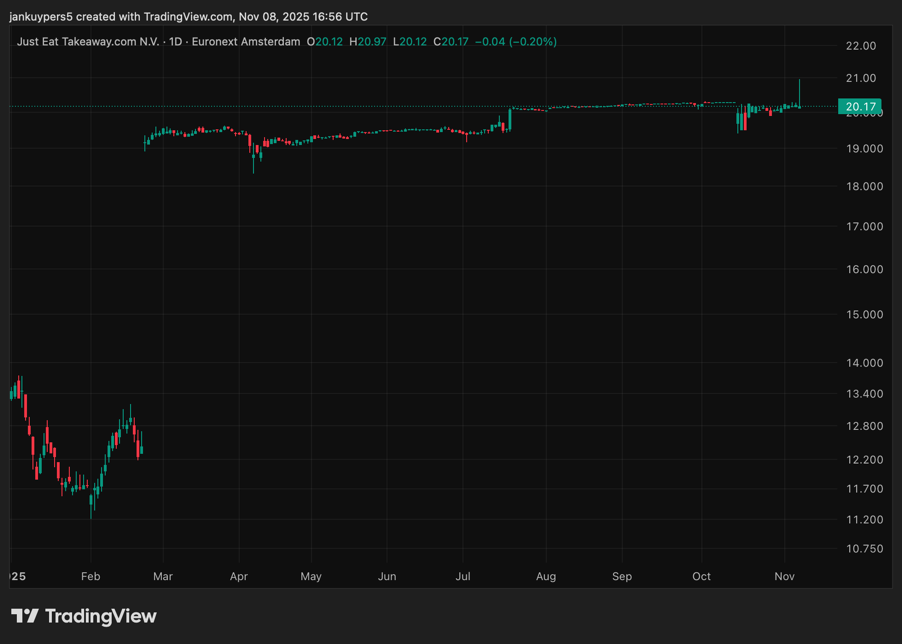The width and height of the screenshot is (902, 644).
Task: Click the 13.400 price axis label
Action: tap(864, 394)
